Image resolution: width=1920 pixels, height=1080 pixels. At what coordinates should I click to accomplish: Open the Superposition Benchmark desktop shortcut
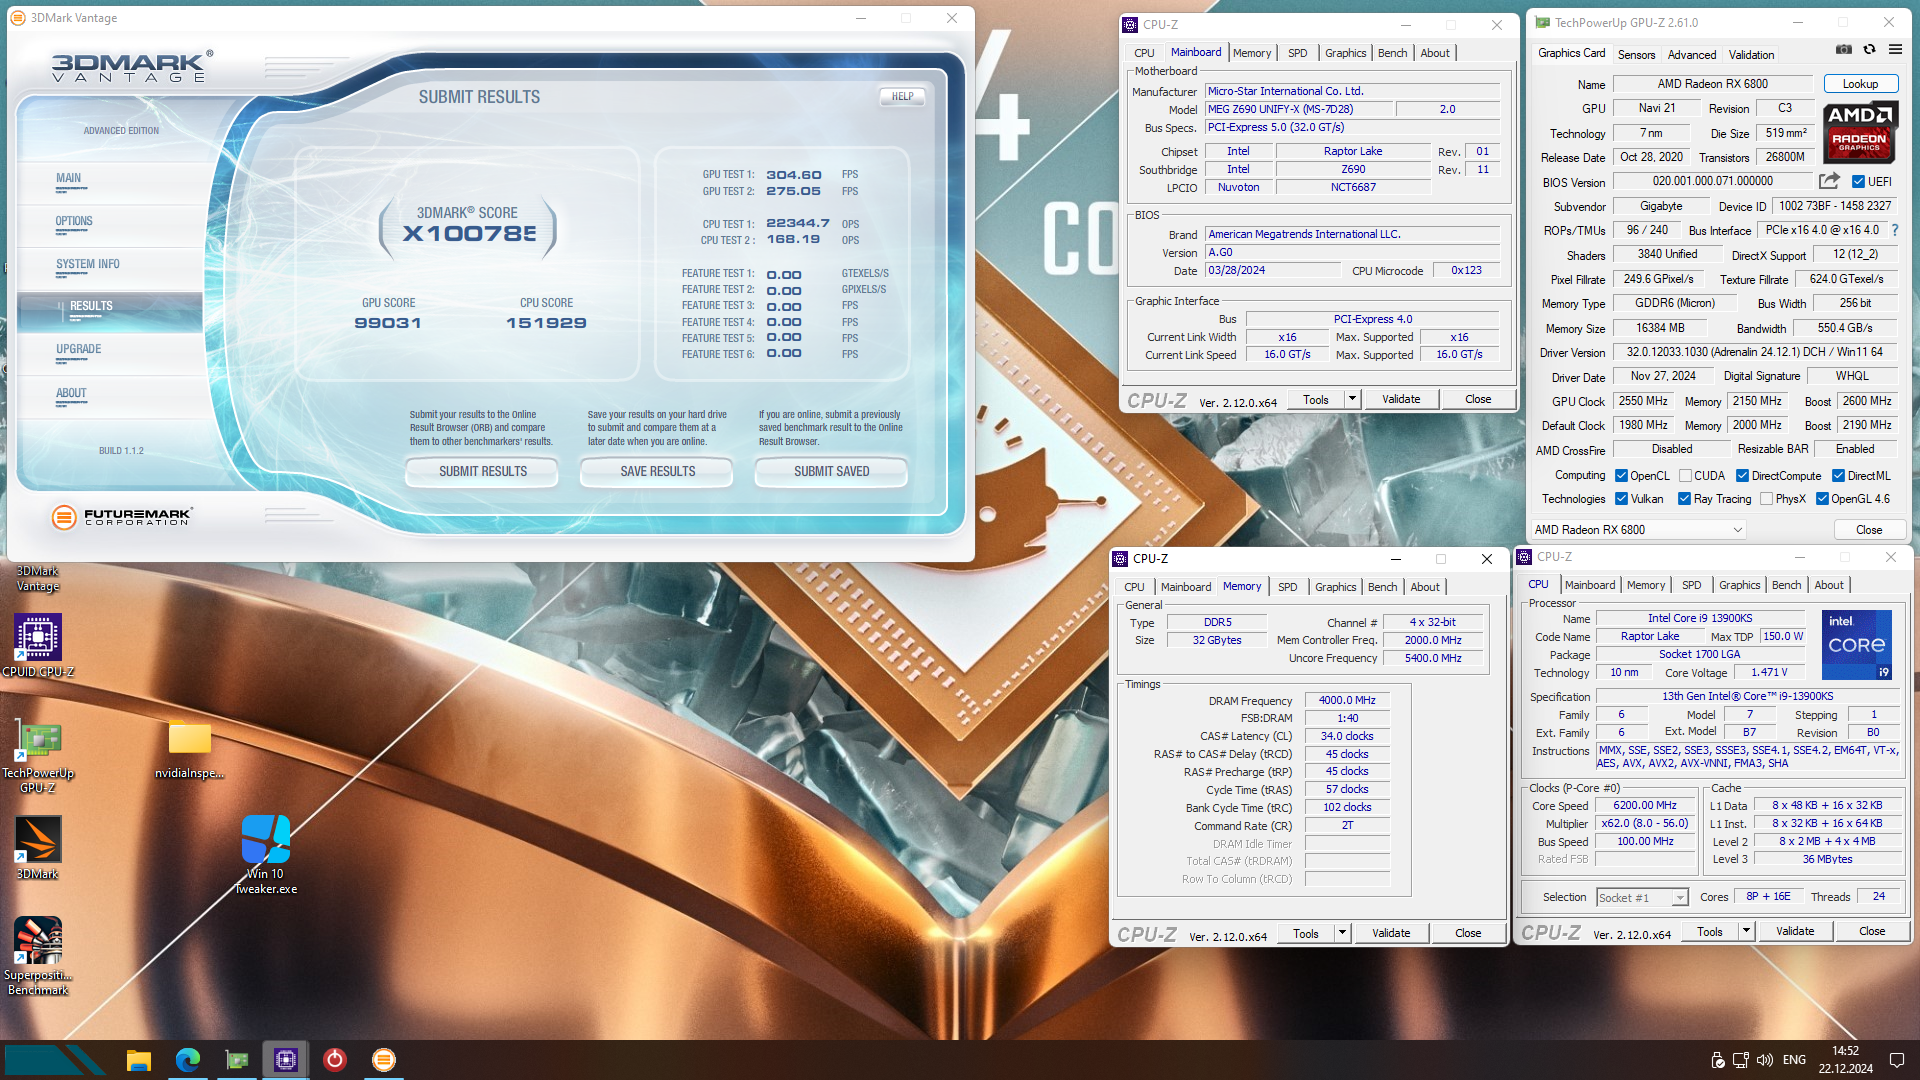click(38, 956)
